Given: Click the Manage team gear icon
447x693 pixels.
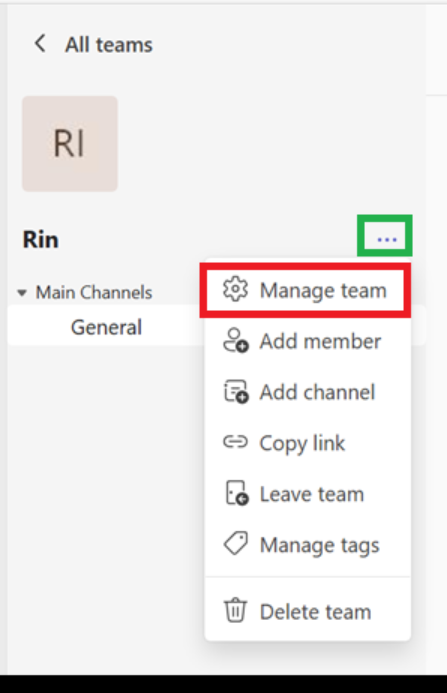Looking at the screenshot, I should coord(236,289).
